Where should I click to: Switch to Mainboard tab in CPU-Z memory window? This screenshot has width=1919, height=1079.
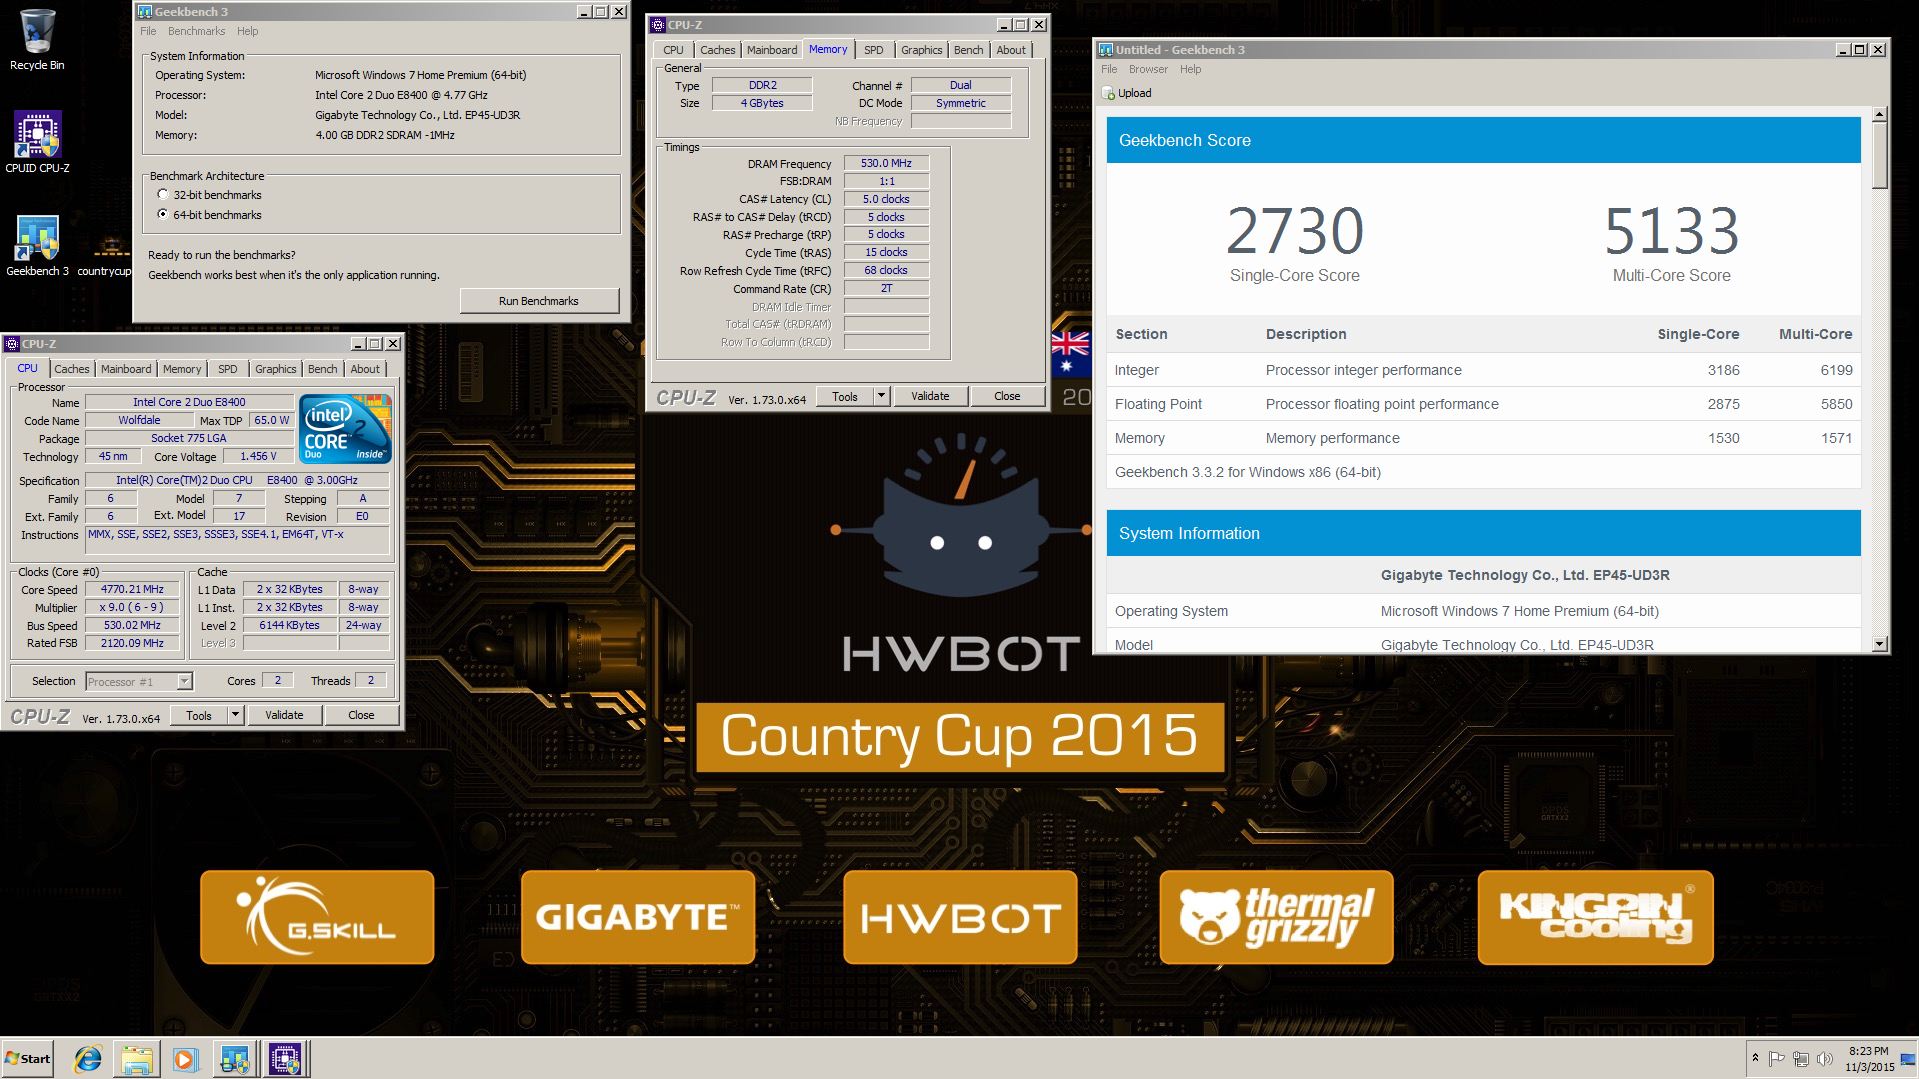772,50
